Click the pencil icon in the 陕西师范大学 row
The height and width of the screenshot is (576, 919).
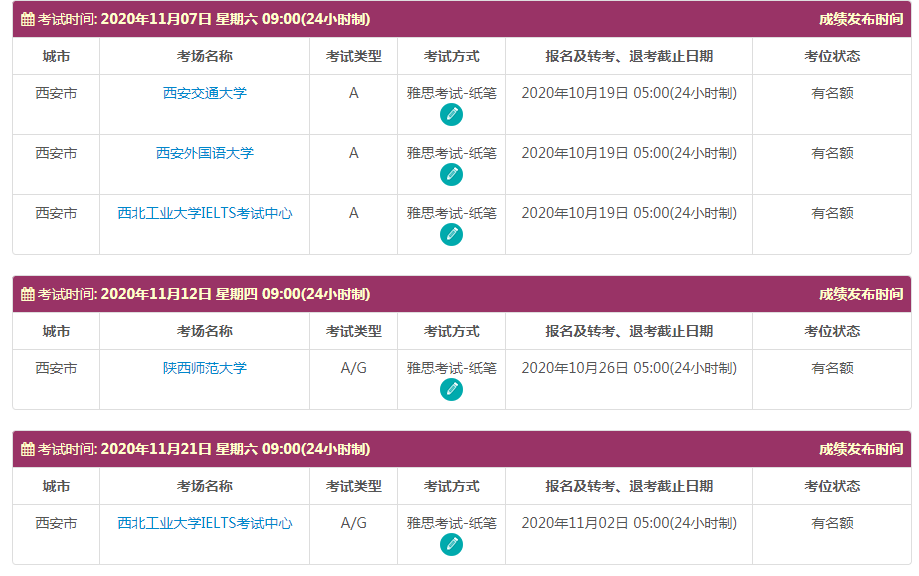451,390
